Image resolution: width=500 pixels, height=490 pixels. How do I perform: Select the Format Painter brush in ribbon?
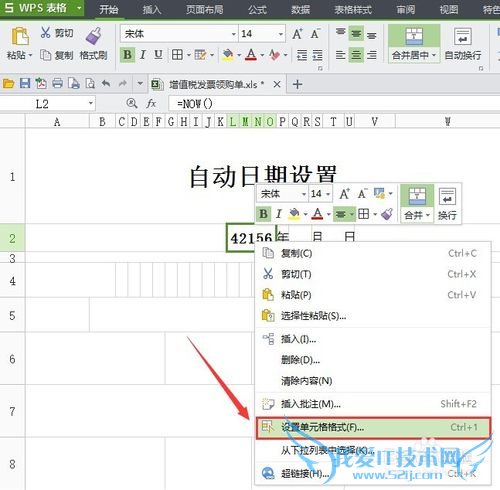[x=94, y=36]
